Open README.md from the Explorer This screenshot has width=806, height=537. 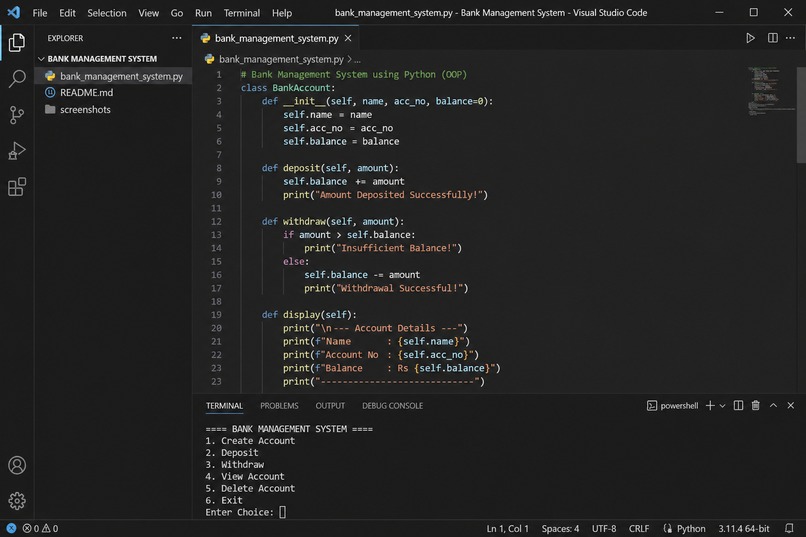pos(114,93)
